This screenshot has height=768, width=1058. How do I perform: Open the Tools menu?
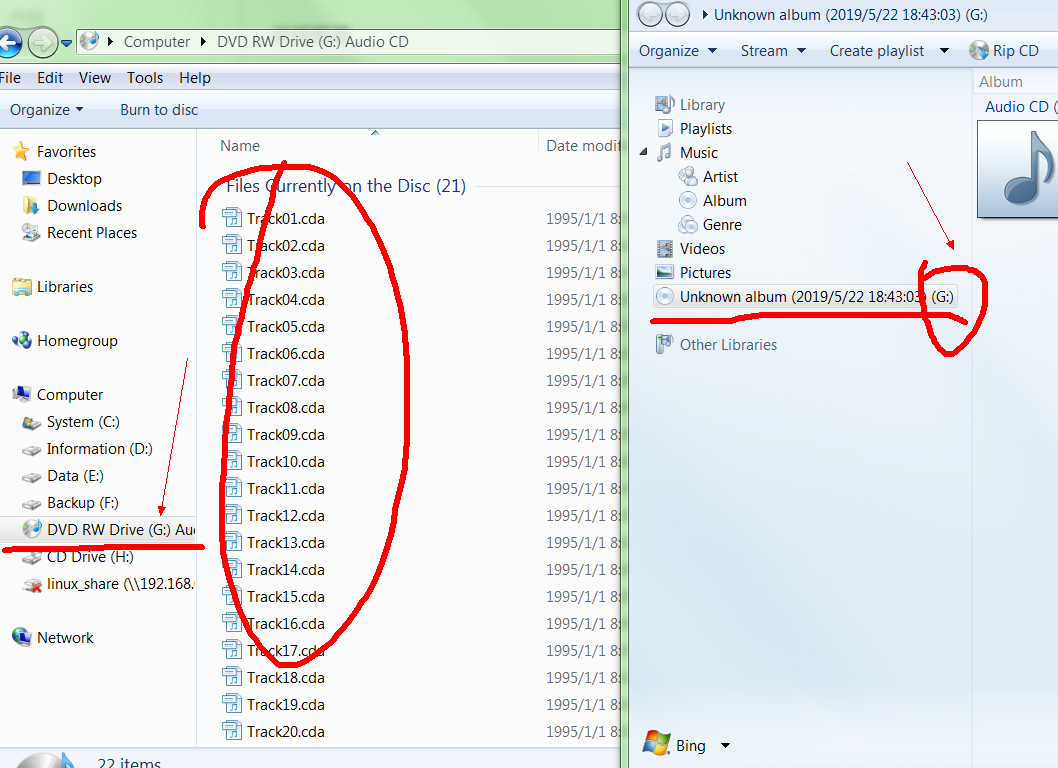pos(145,78)
